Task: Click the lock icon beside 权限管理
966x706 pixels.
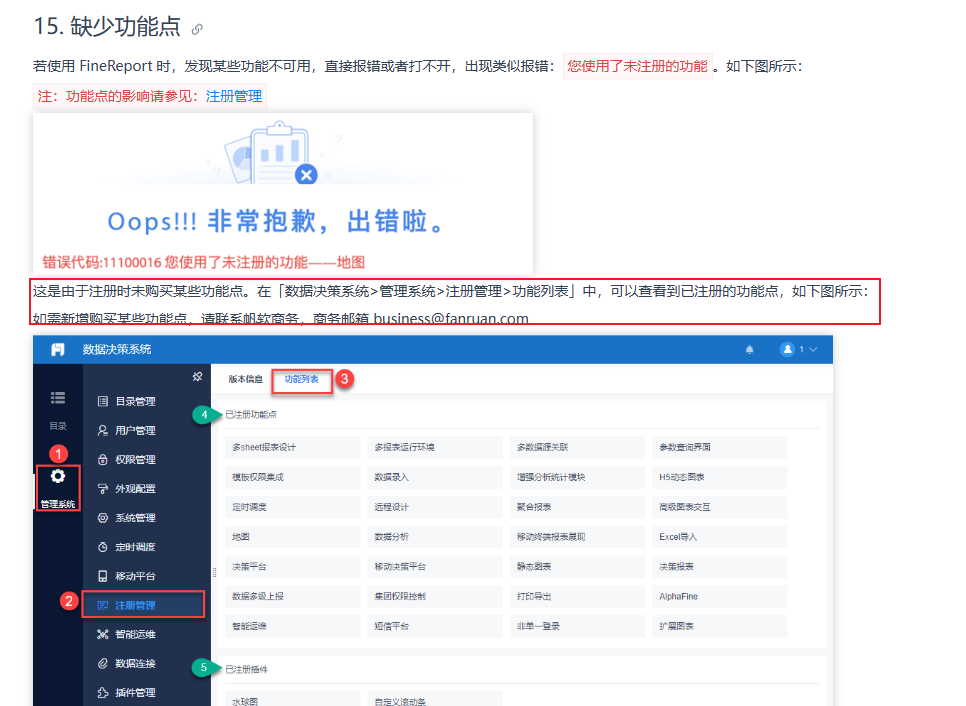Action: coord(103,459)
